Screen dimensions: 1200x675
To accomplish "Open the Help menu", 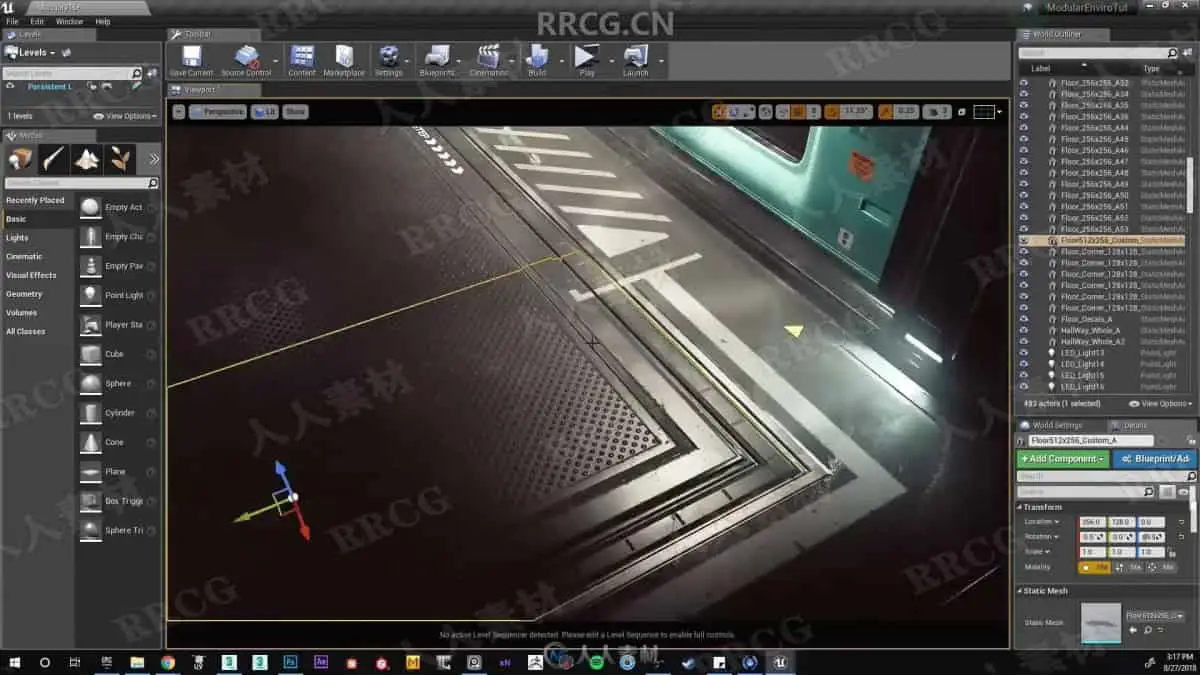I will (x=103, y=21).
